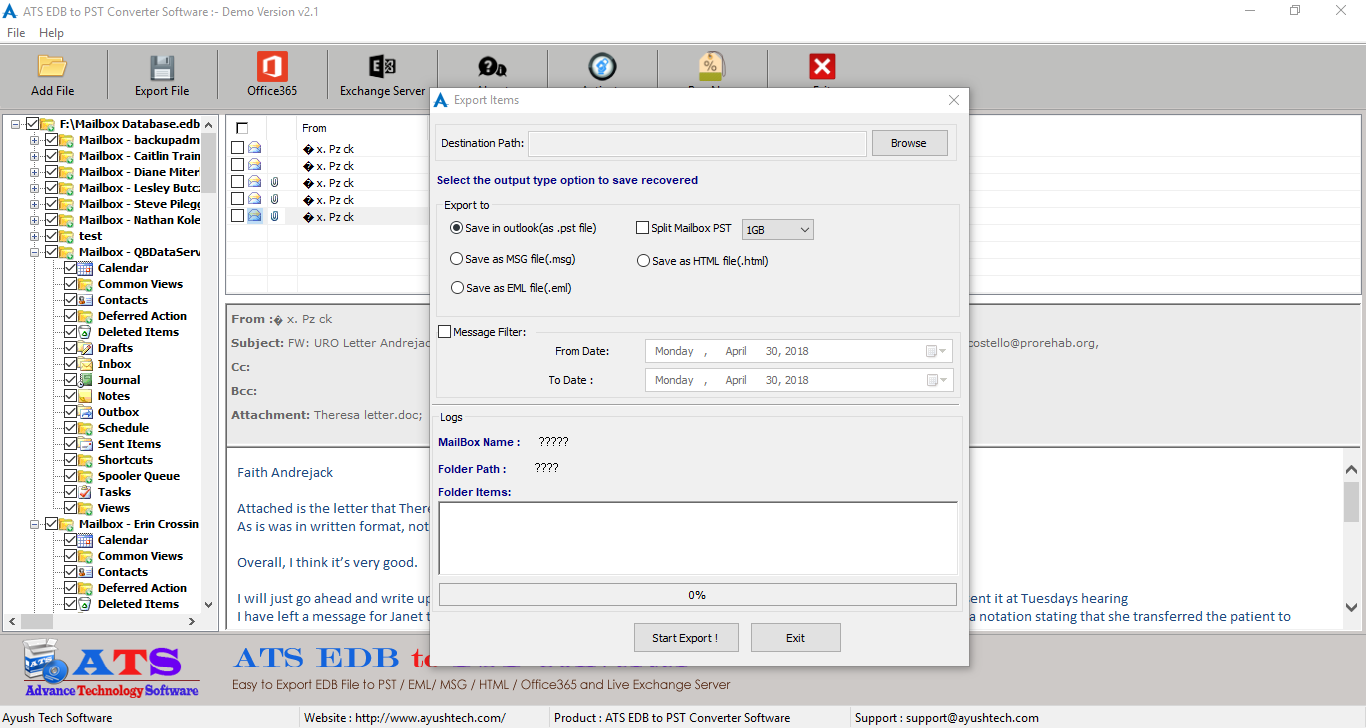Enable the Split Mailbox PST checkbox
This screenshot has height=728, width=1366.
[x=643, y=228]
